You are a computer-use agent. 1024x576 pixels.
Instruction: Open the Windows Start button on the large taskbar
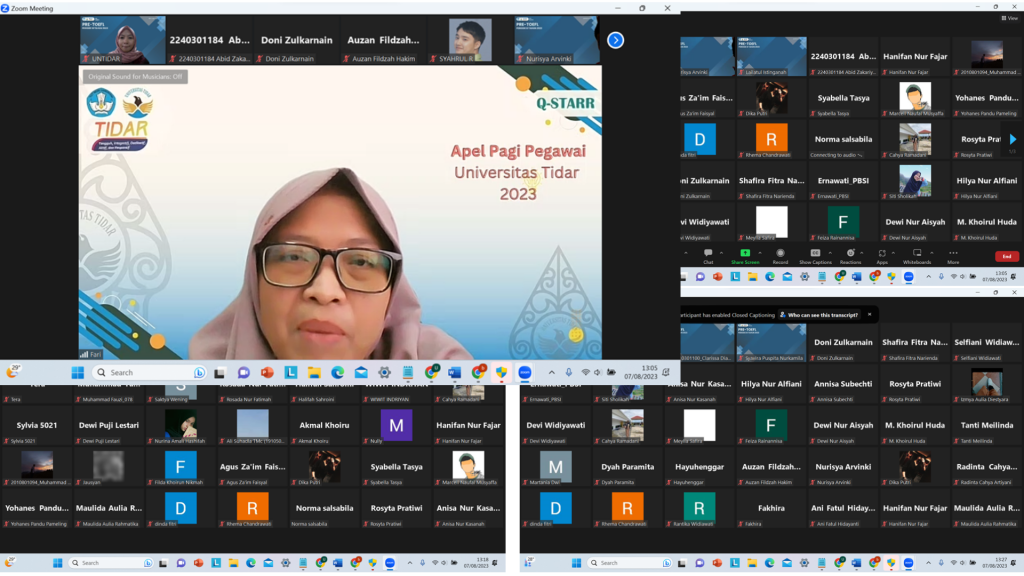(78, 372)
